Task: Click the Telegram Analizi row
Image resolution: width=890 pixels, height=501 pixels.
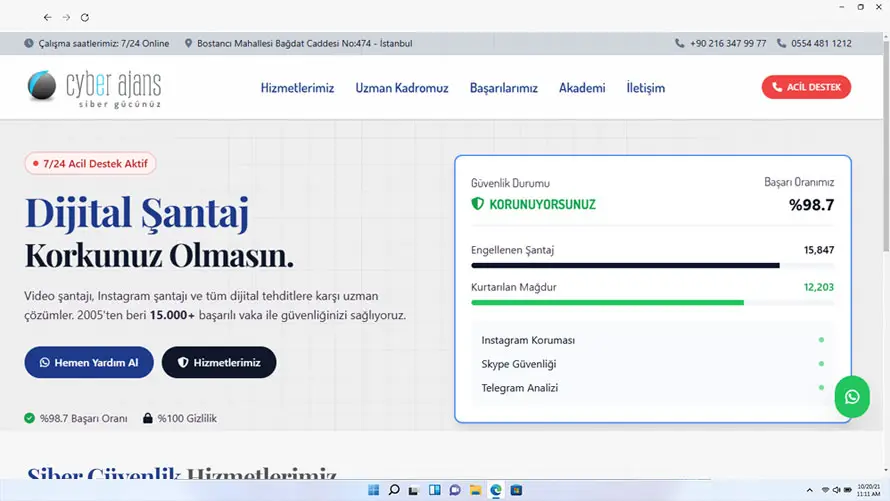Action: point(653,388)
